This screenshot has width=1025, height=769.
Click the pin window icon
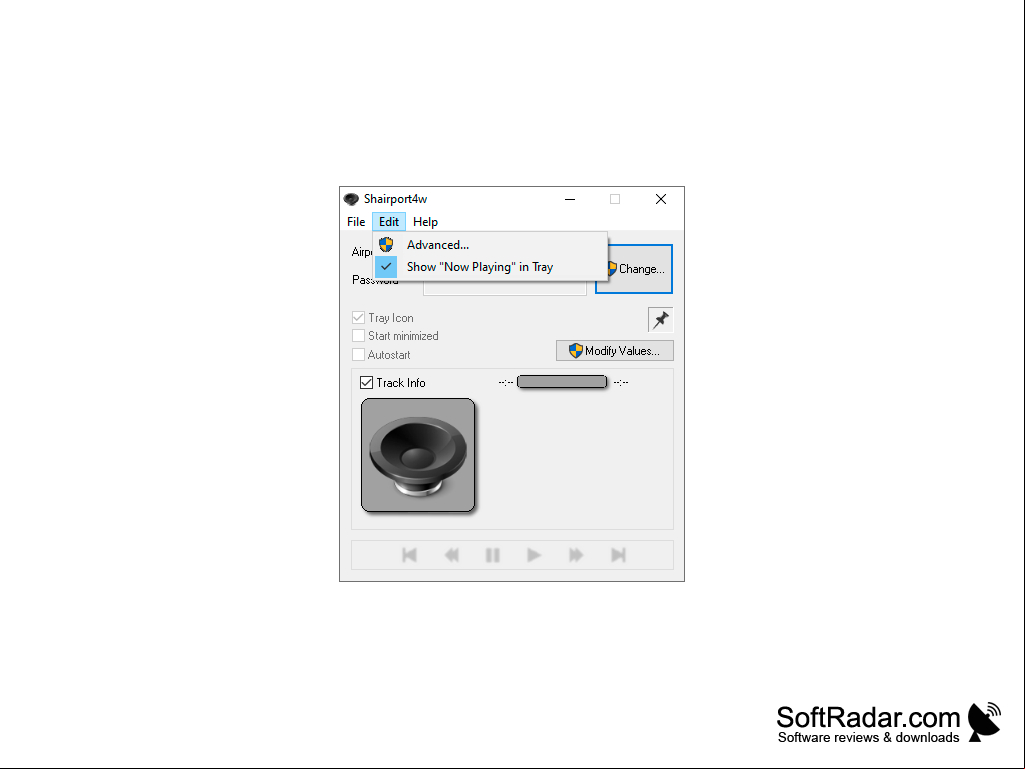(660, 320)
